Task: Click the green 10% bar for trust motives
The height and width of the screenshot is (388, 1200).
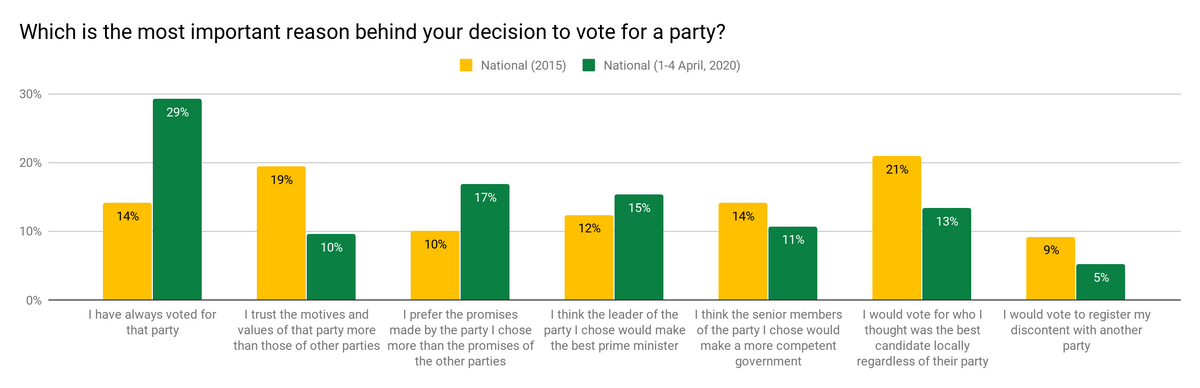Action: (x=331, y=267)
